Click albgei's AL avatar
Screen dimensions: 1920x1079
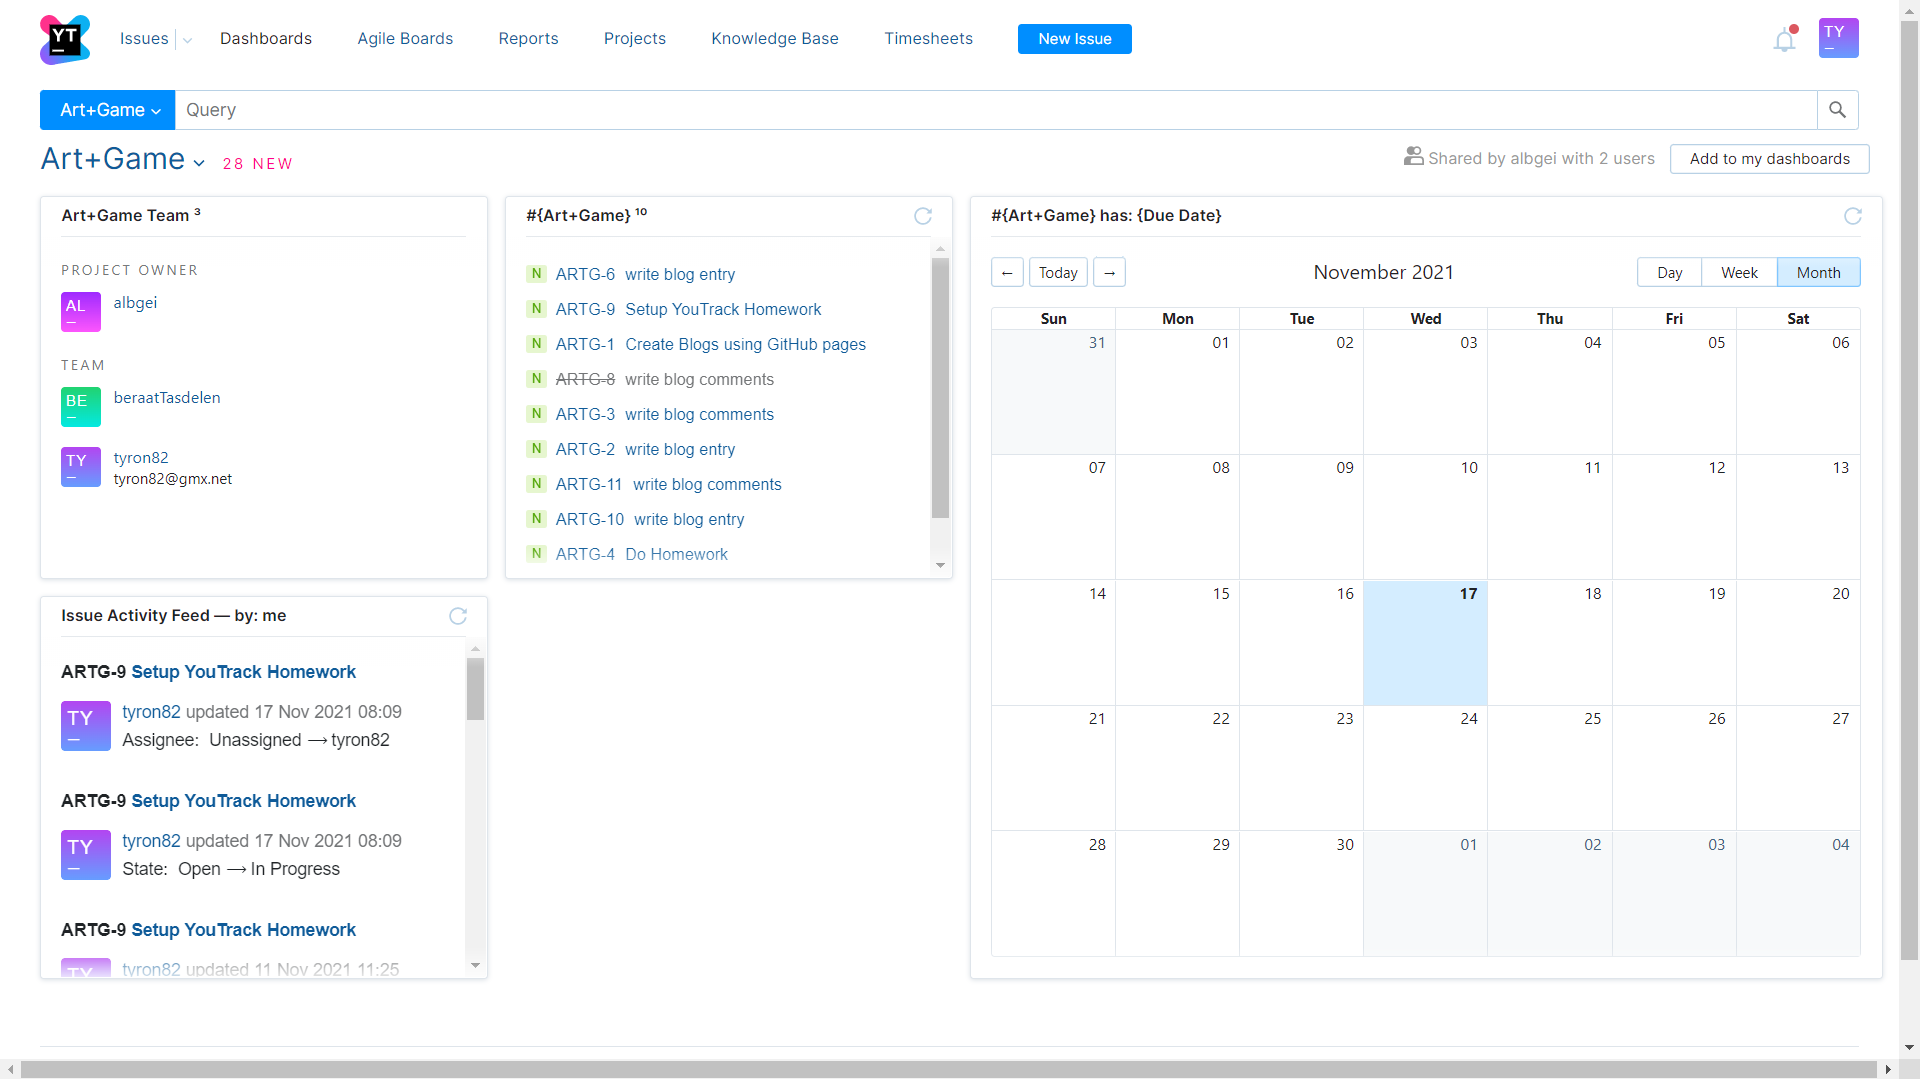tap(81, 312)
